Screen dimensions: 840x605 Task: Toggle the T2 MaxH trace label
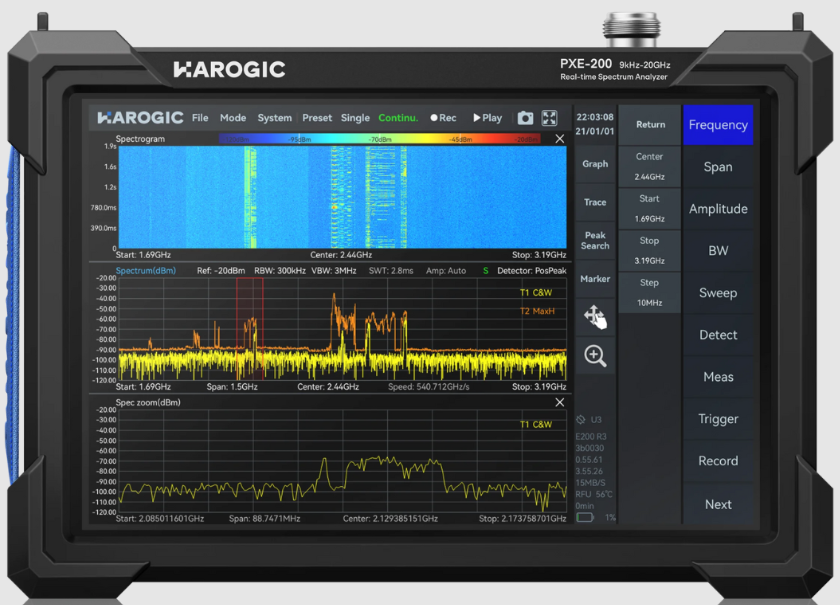[536, 311]
